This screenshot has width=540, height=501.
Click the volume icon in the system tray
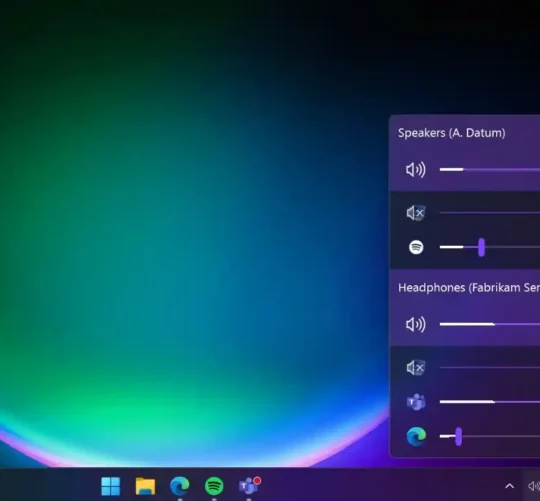(534, 486)
